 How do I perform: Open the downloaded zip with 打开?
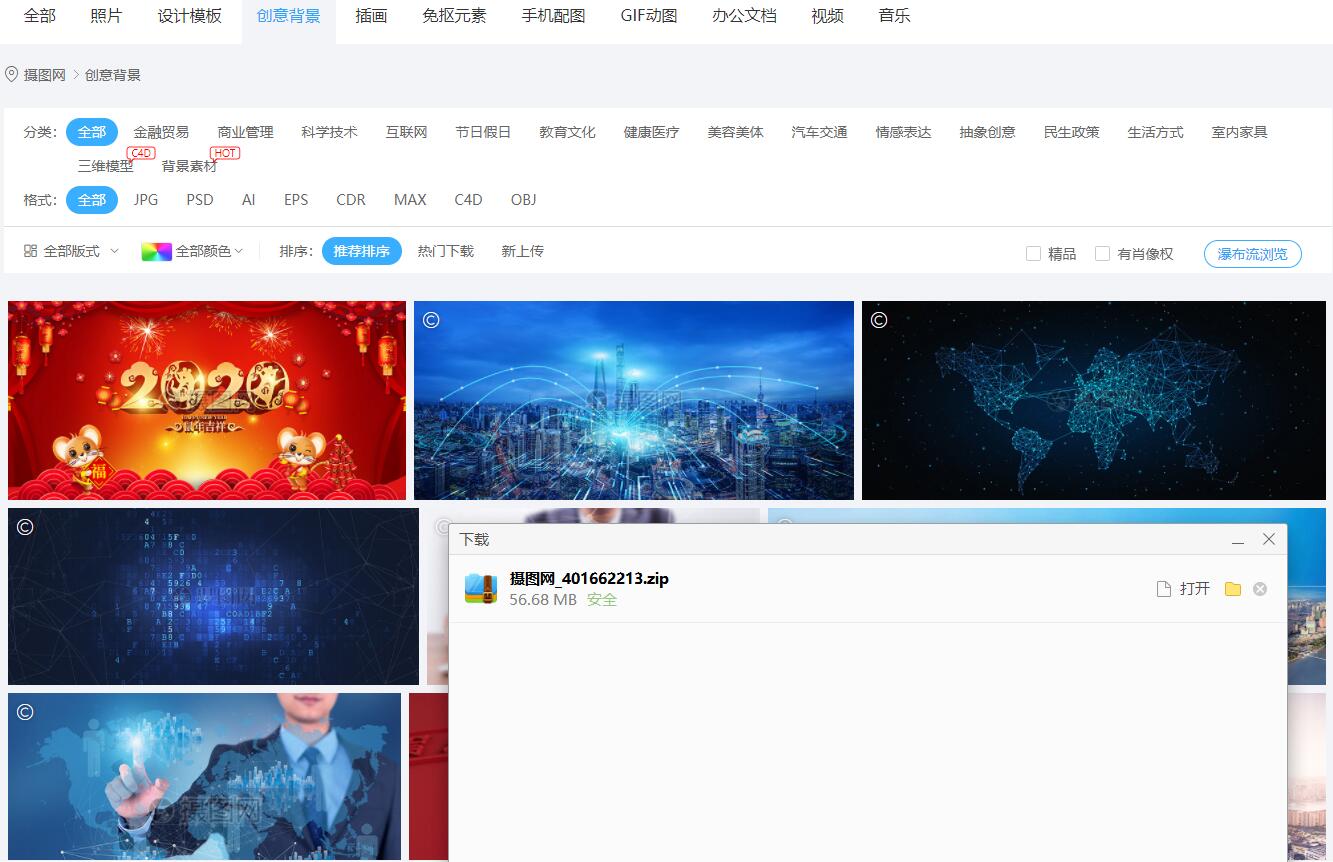tap(1193, 589)
